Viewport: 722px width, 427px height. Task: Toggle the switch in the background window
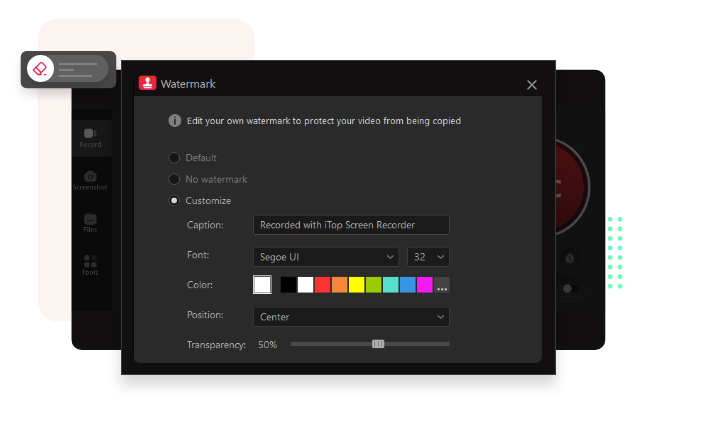click(x=570, y=289)
